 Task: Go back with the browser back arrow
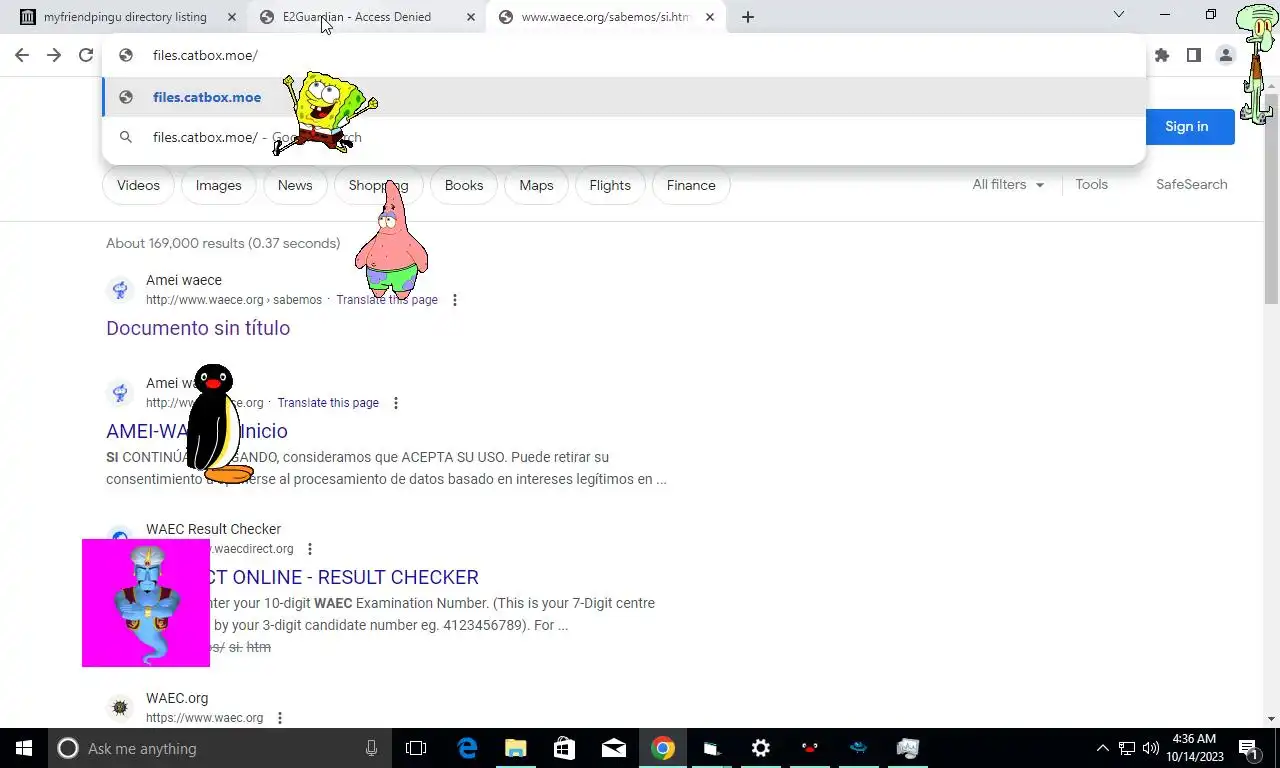(x=21, y=55)
